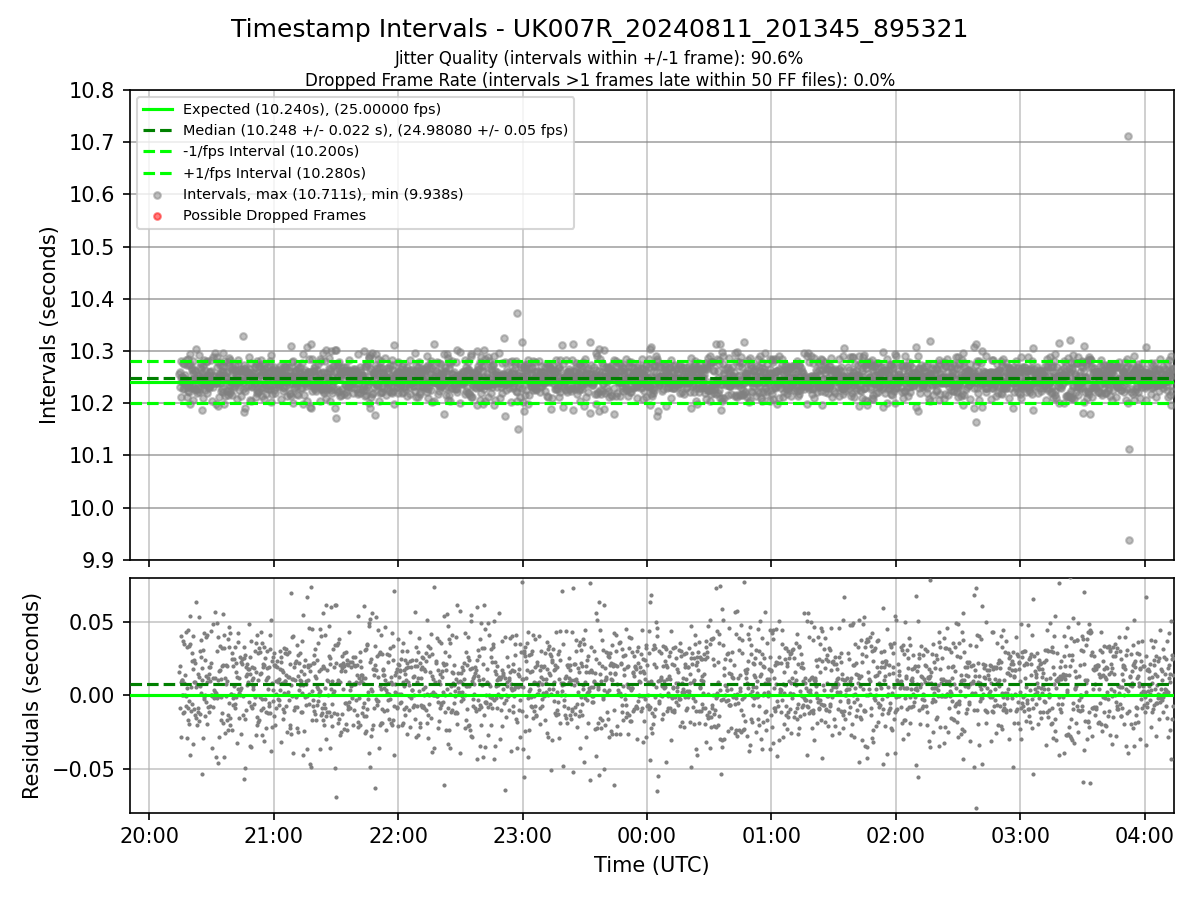The image size is (1200, 900).
Task: Click the outlier point near 10.11 seconds at 03:50
Action: click(1129, 449)
